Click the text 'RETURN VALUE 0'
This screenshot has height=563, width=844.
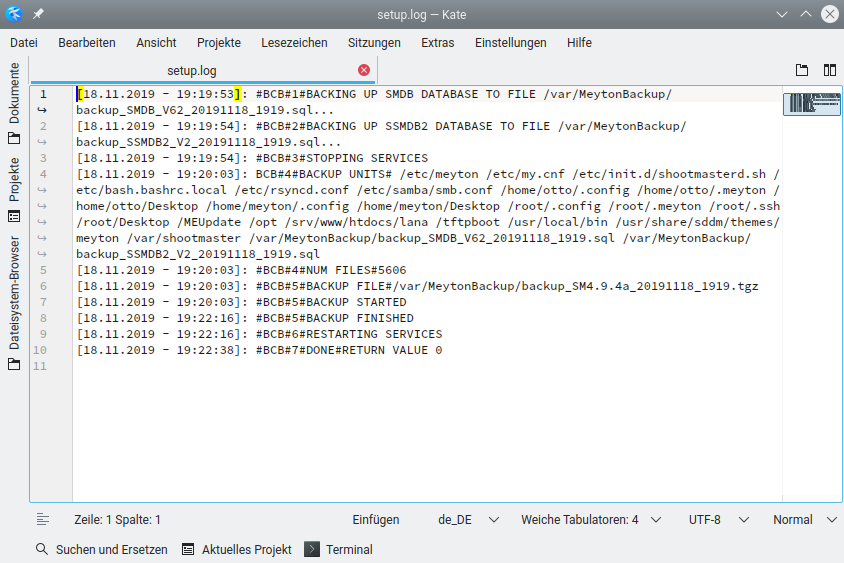tap(392, 350)
